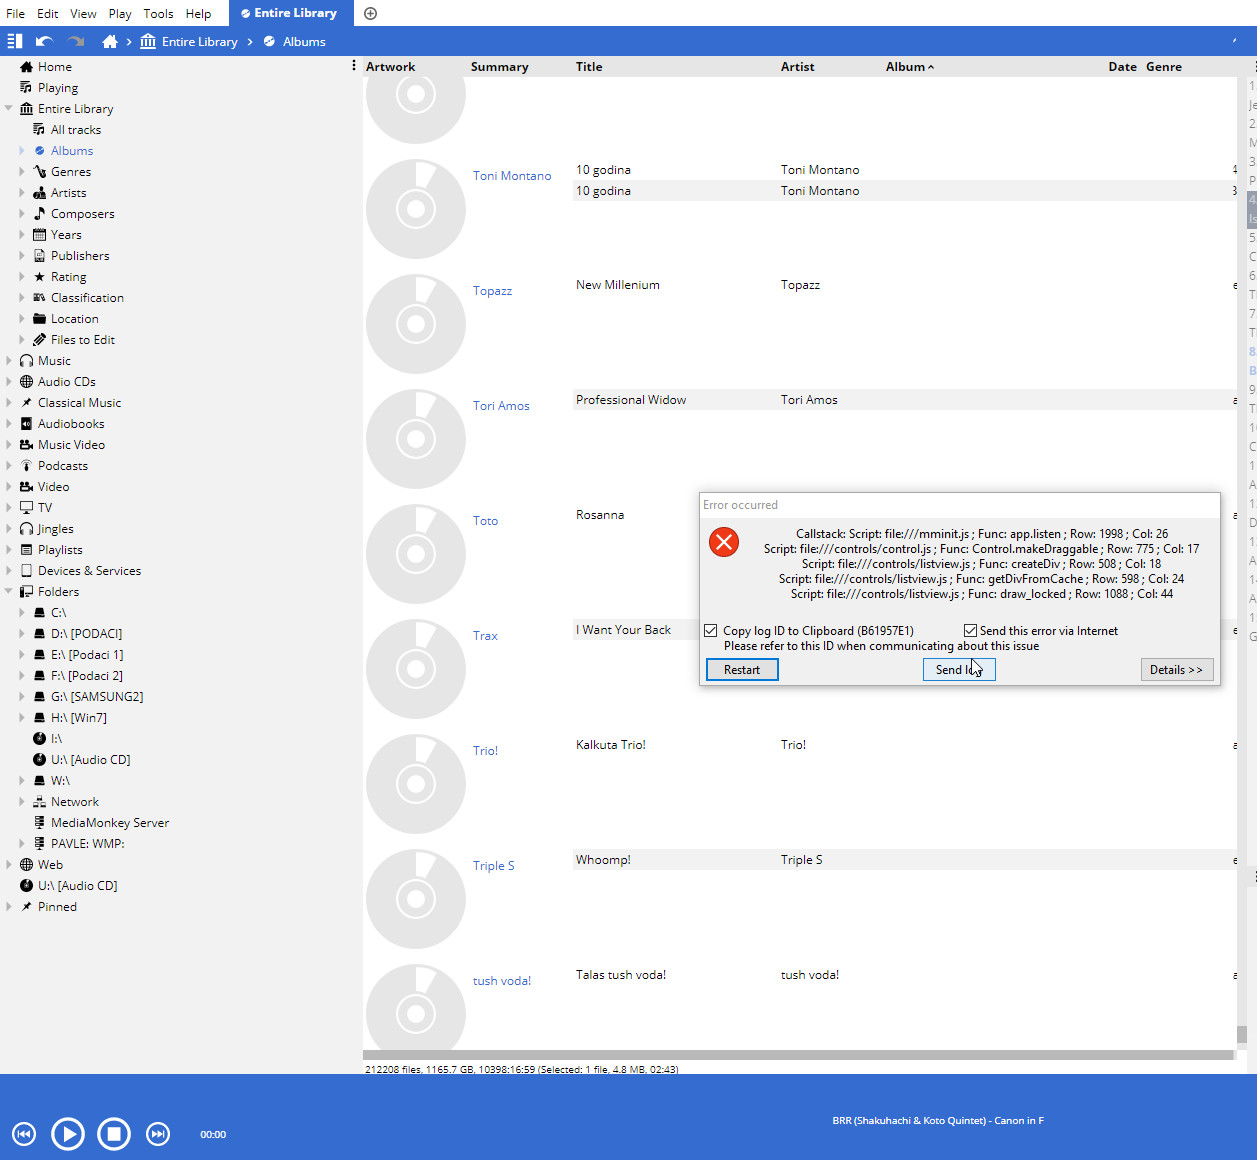Screen dimensions: 1257x1160
Task: Open the View menu
Action: click(x=83, y=13)
